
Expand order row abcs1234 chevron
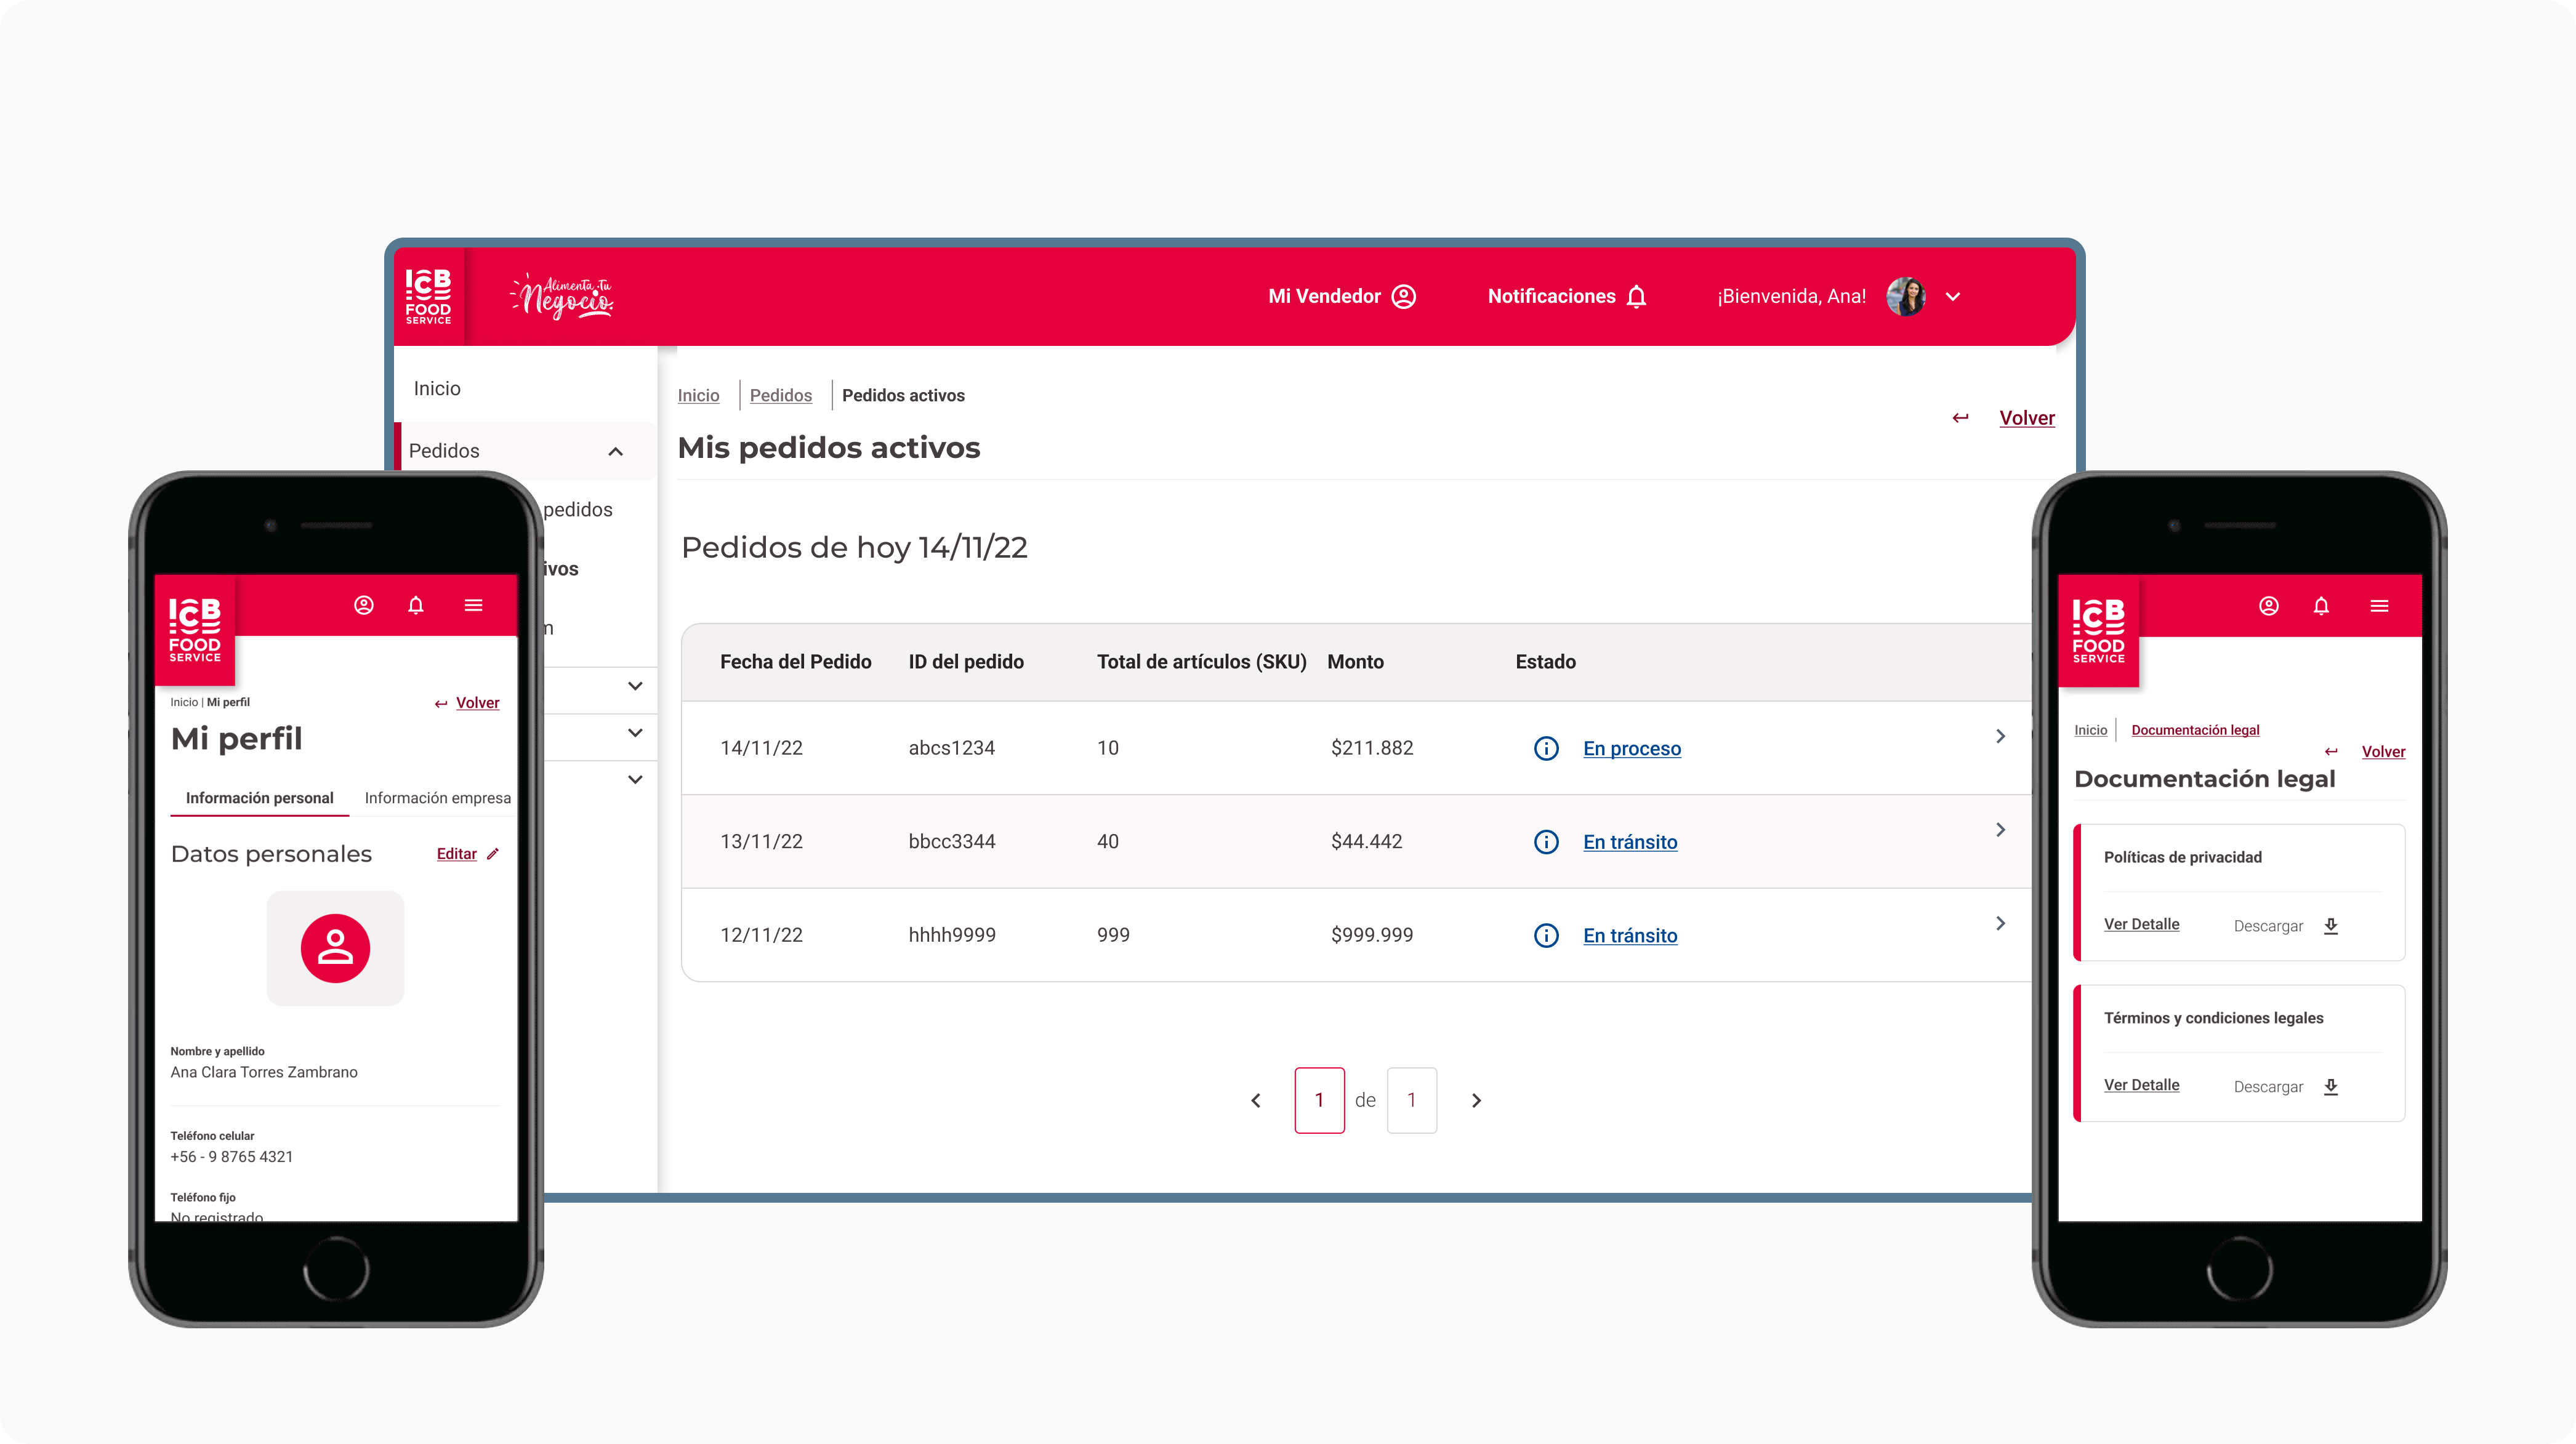click(x=2000, y=736)
